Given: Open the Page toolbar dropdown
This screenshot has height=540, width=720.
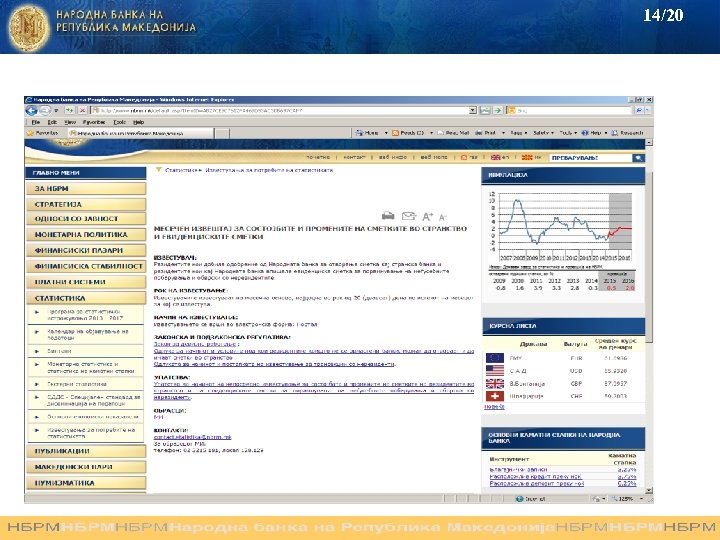Looking at the screenshot, I should pos(518,133).
